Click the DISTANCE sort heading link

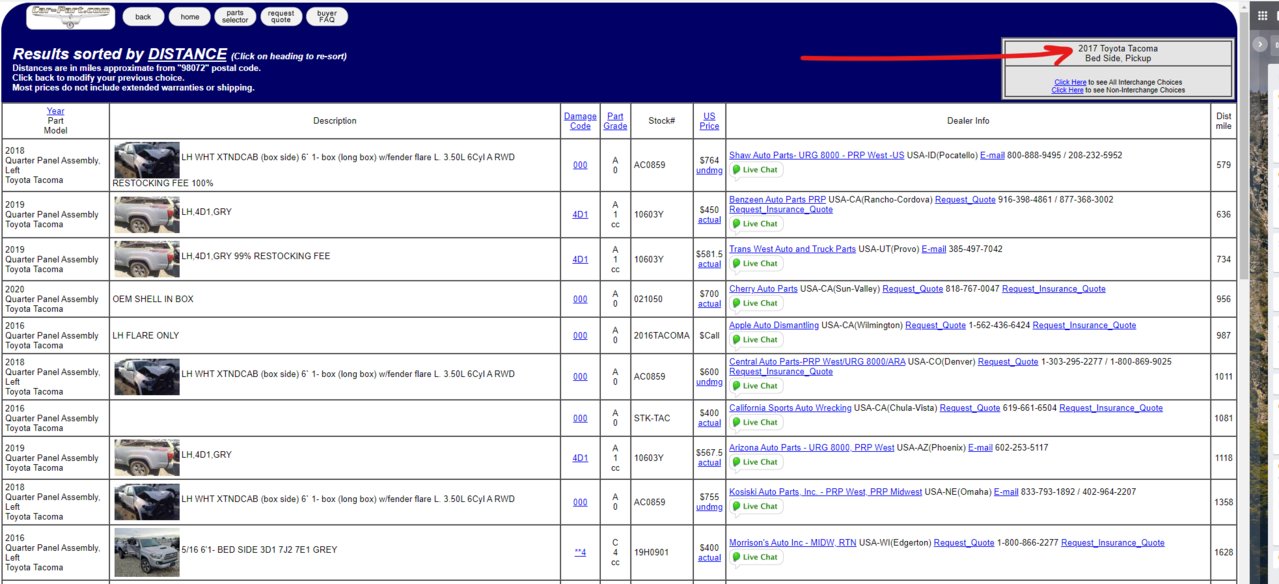[187, 54]
